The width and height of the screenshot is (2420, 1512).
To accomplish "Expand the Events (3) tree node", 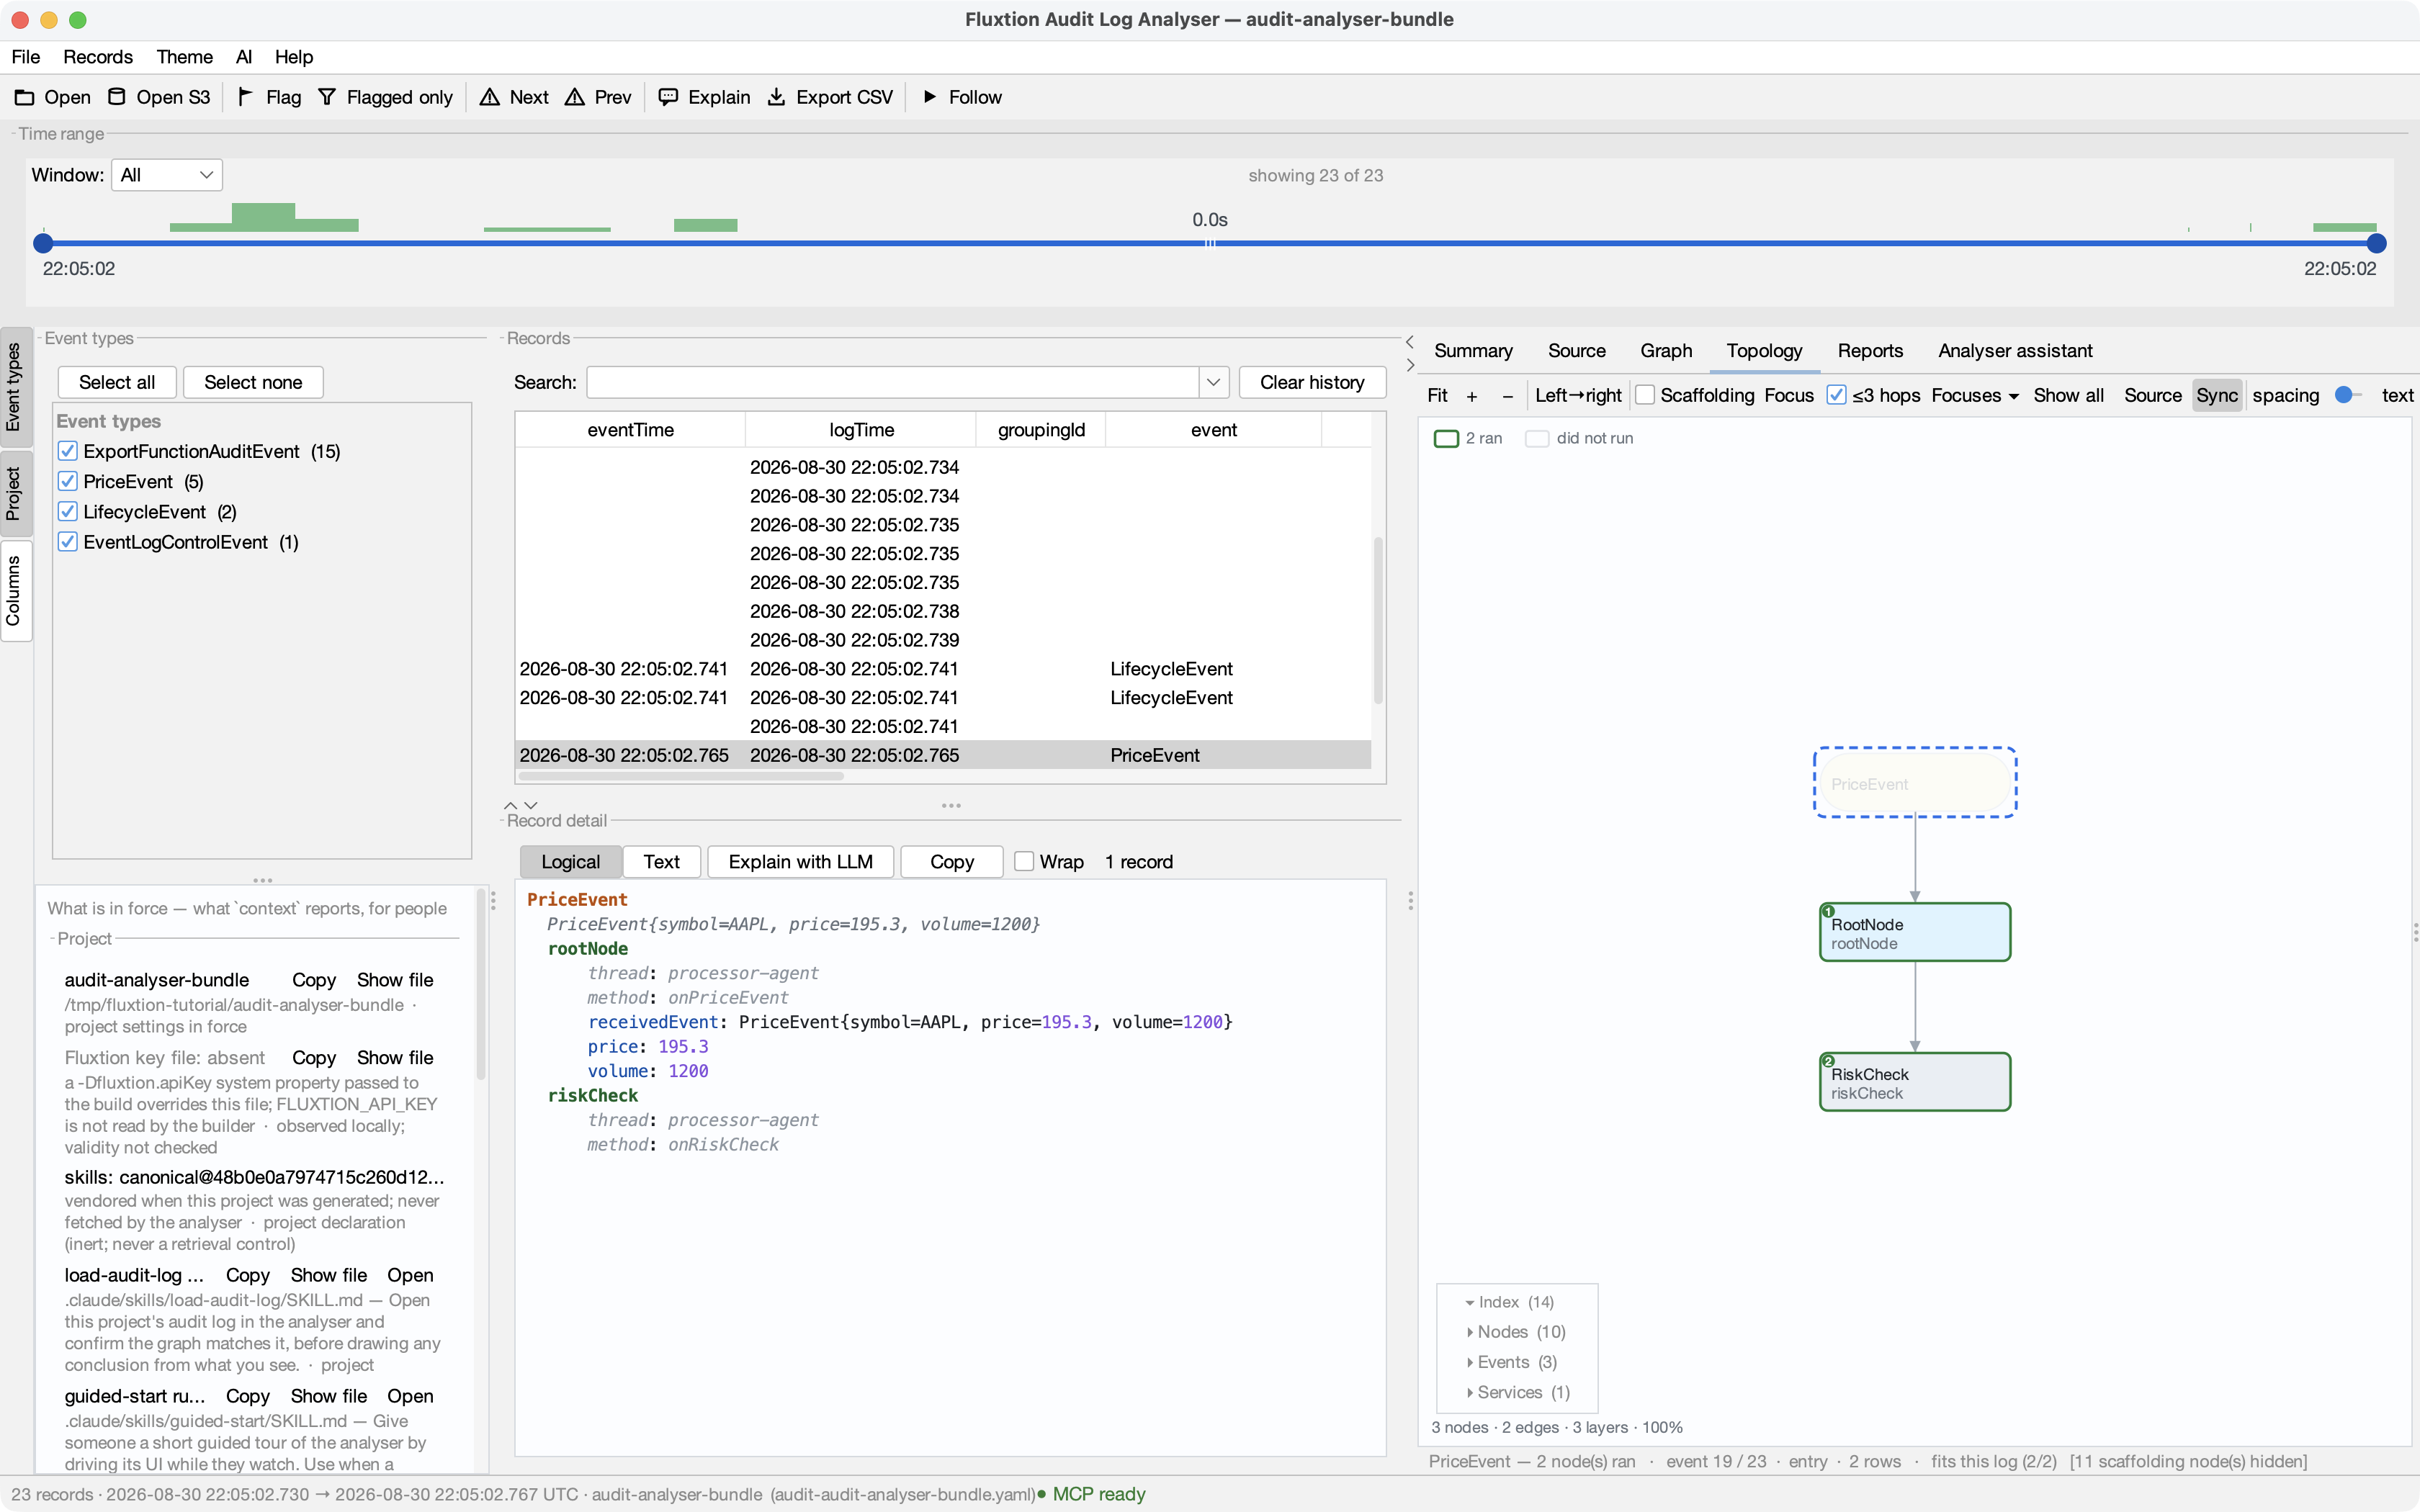I will tap(1469, 1362).
